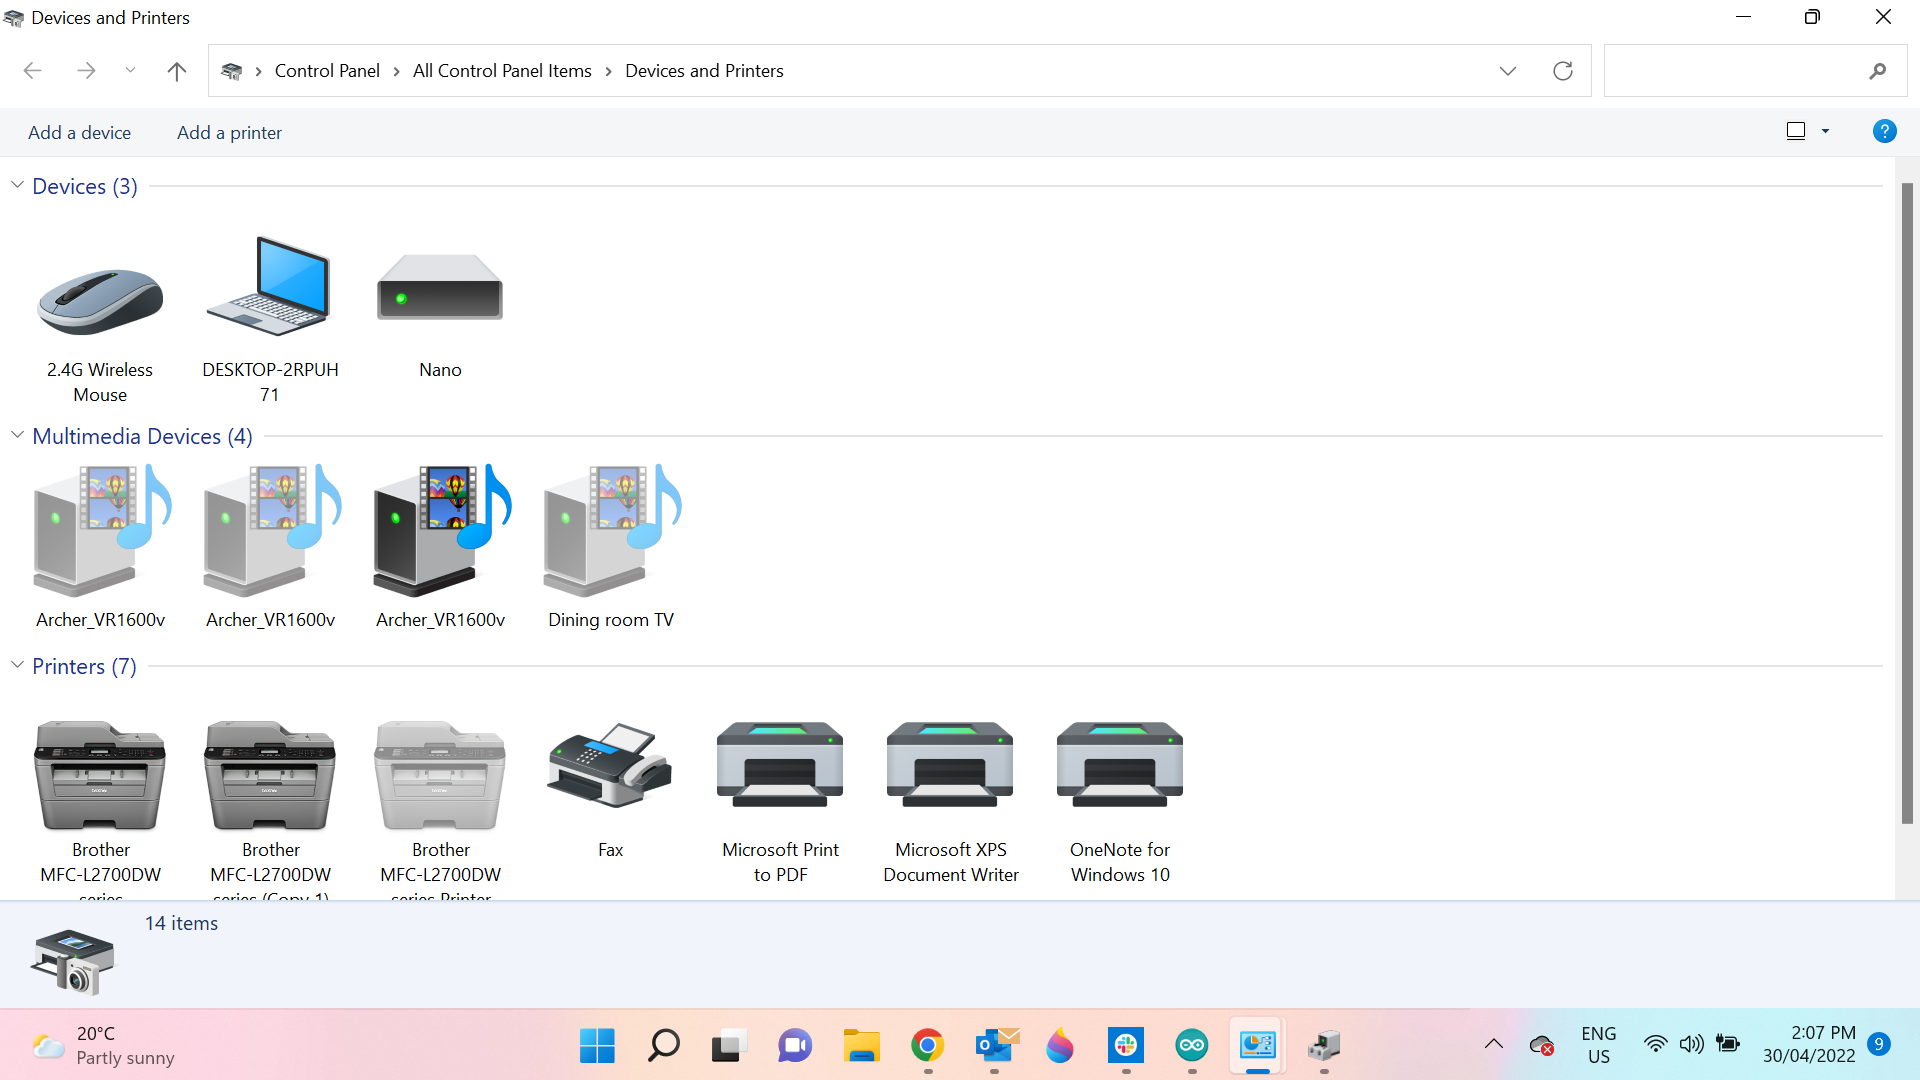Open the change view options dropdown arrow
Image resolution: width=1920 pixels, height=1080 pixels.
click(1826, 131)
